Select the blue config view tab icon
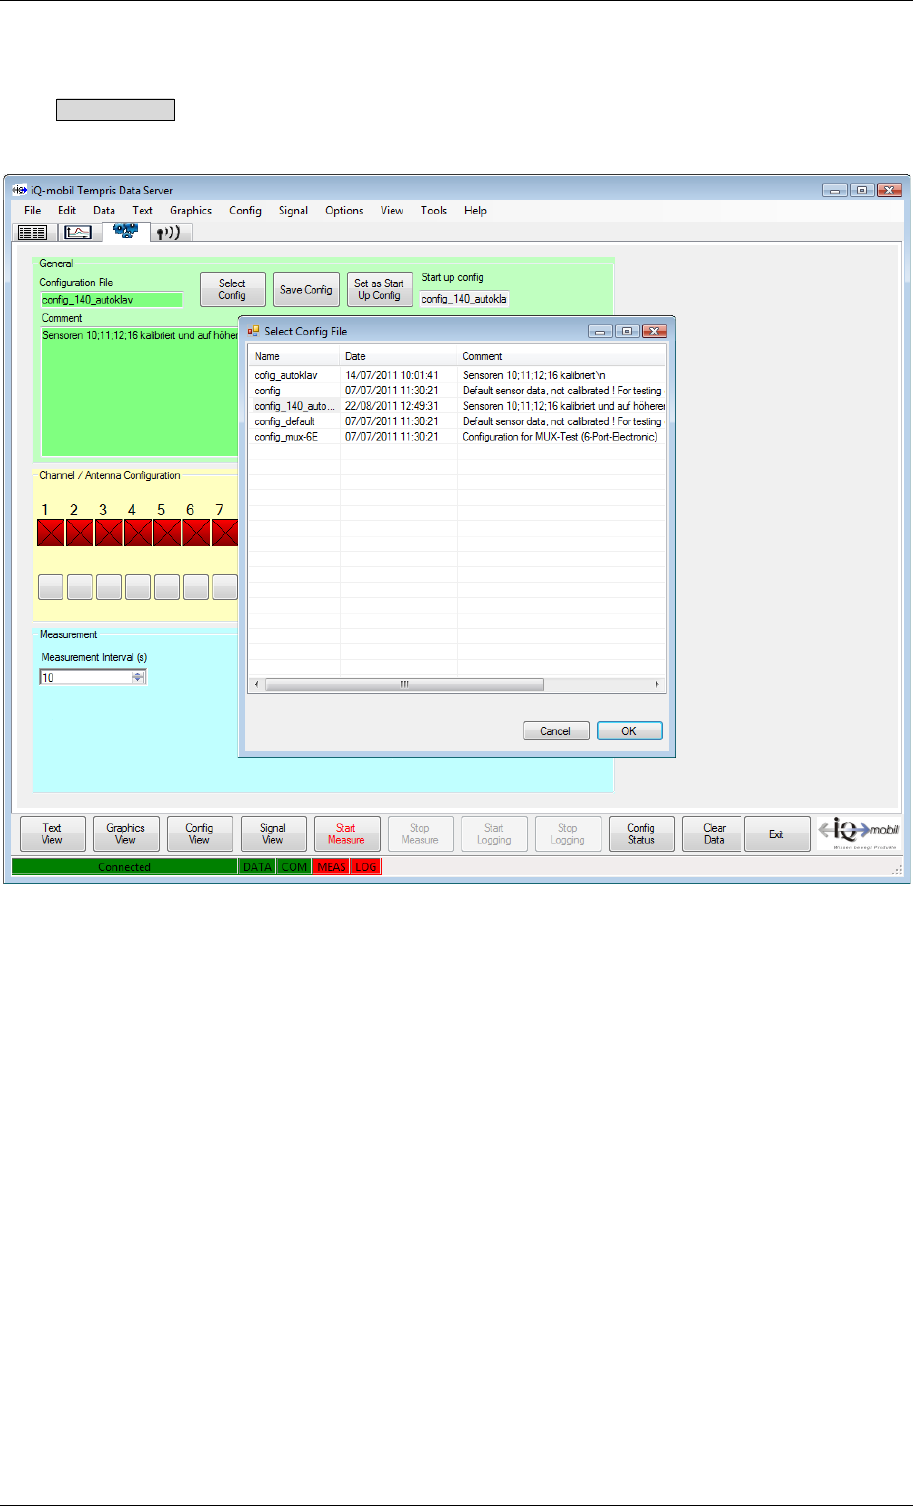 125,231
